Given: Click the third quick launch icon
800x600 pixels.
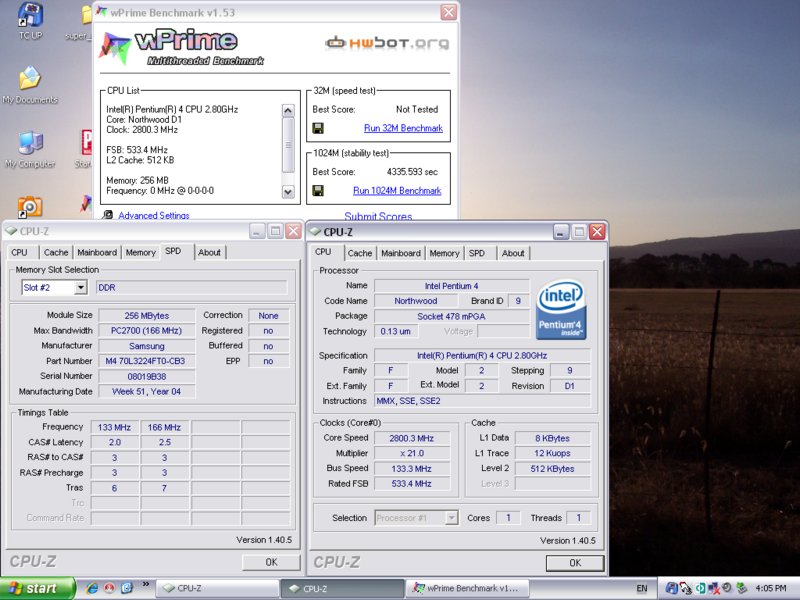Looking at the screenshot, I should (127, 588).
